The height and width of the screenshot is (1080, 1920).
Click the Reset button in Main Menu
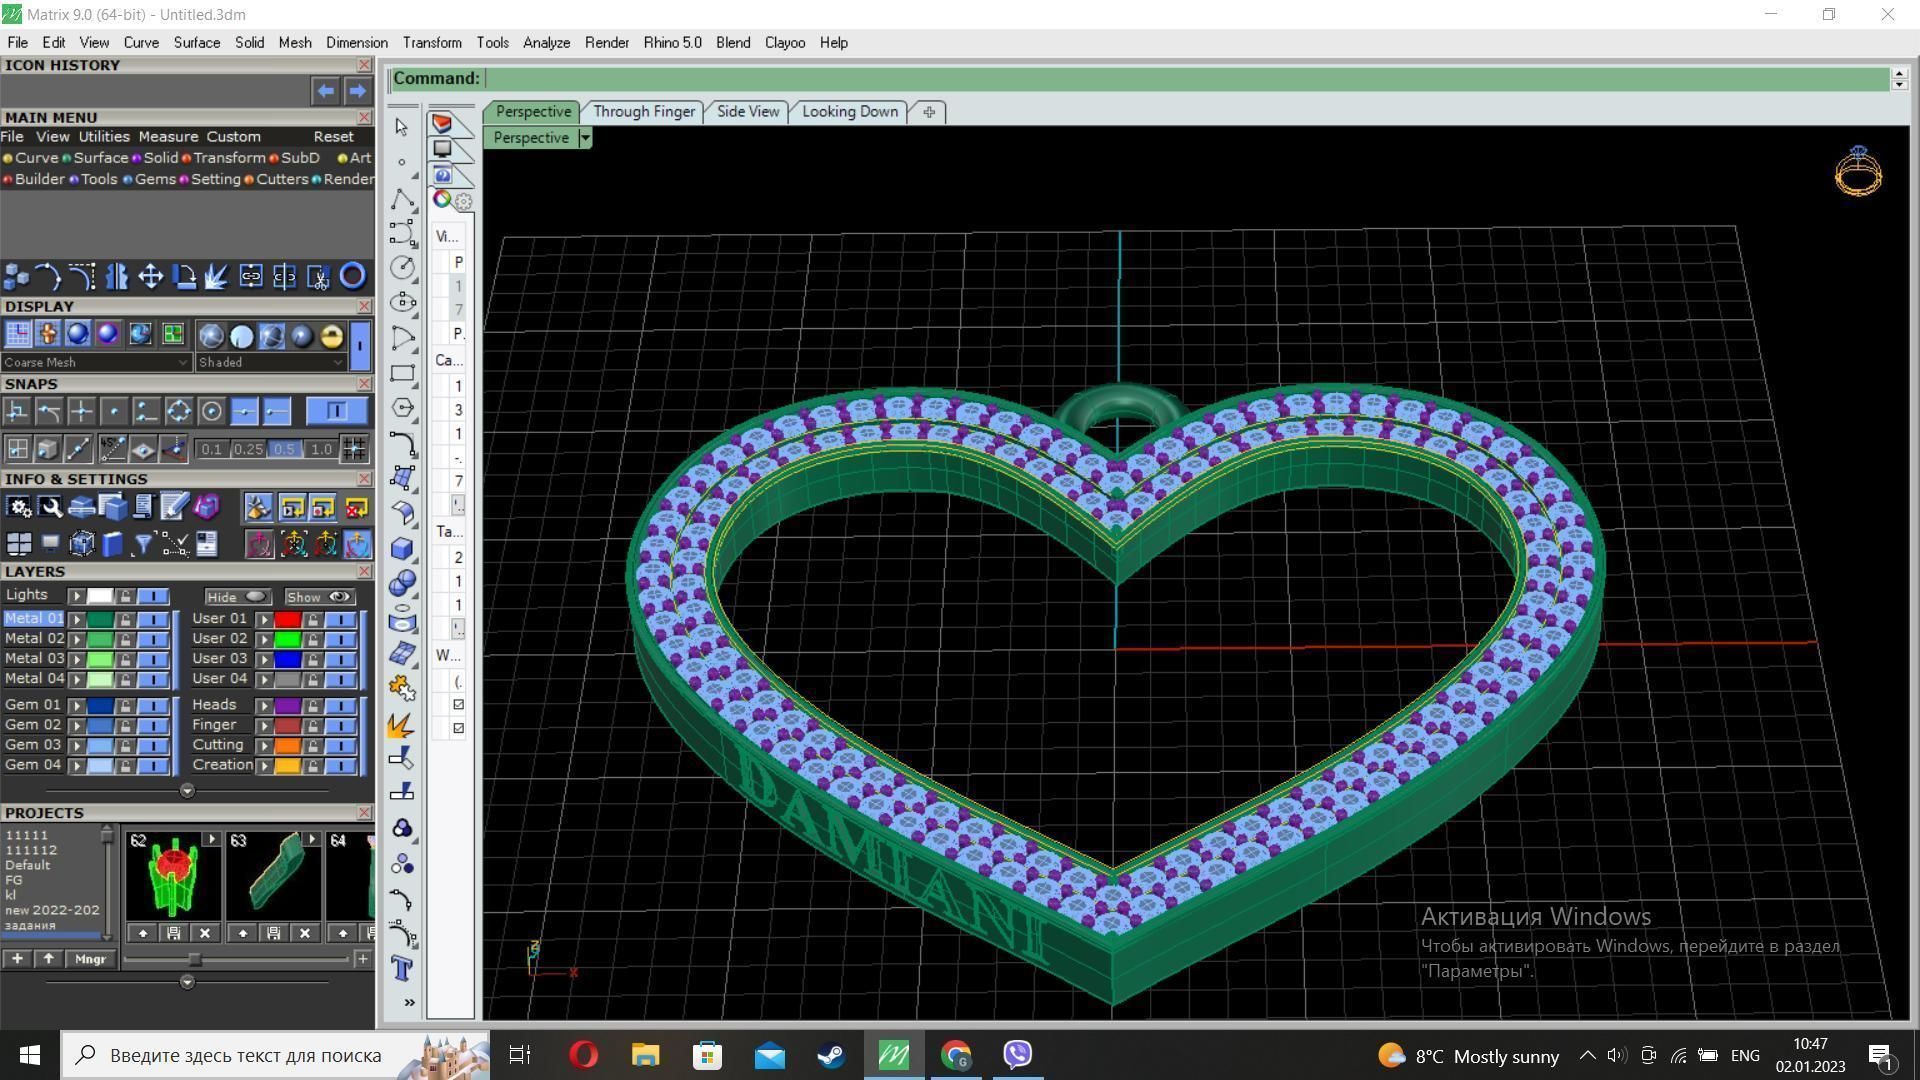333,137
